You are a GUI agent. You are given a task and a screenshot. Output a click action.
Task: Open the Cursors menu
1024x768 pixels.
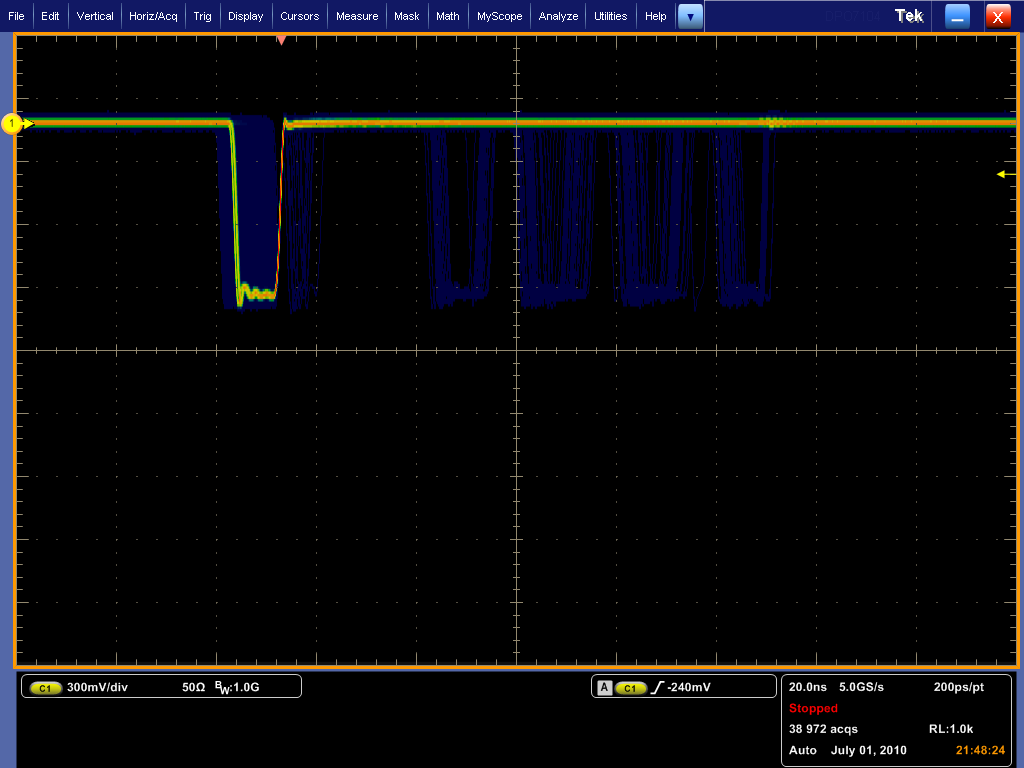300,16
